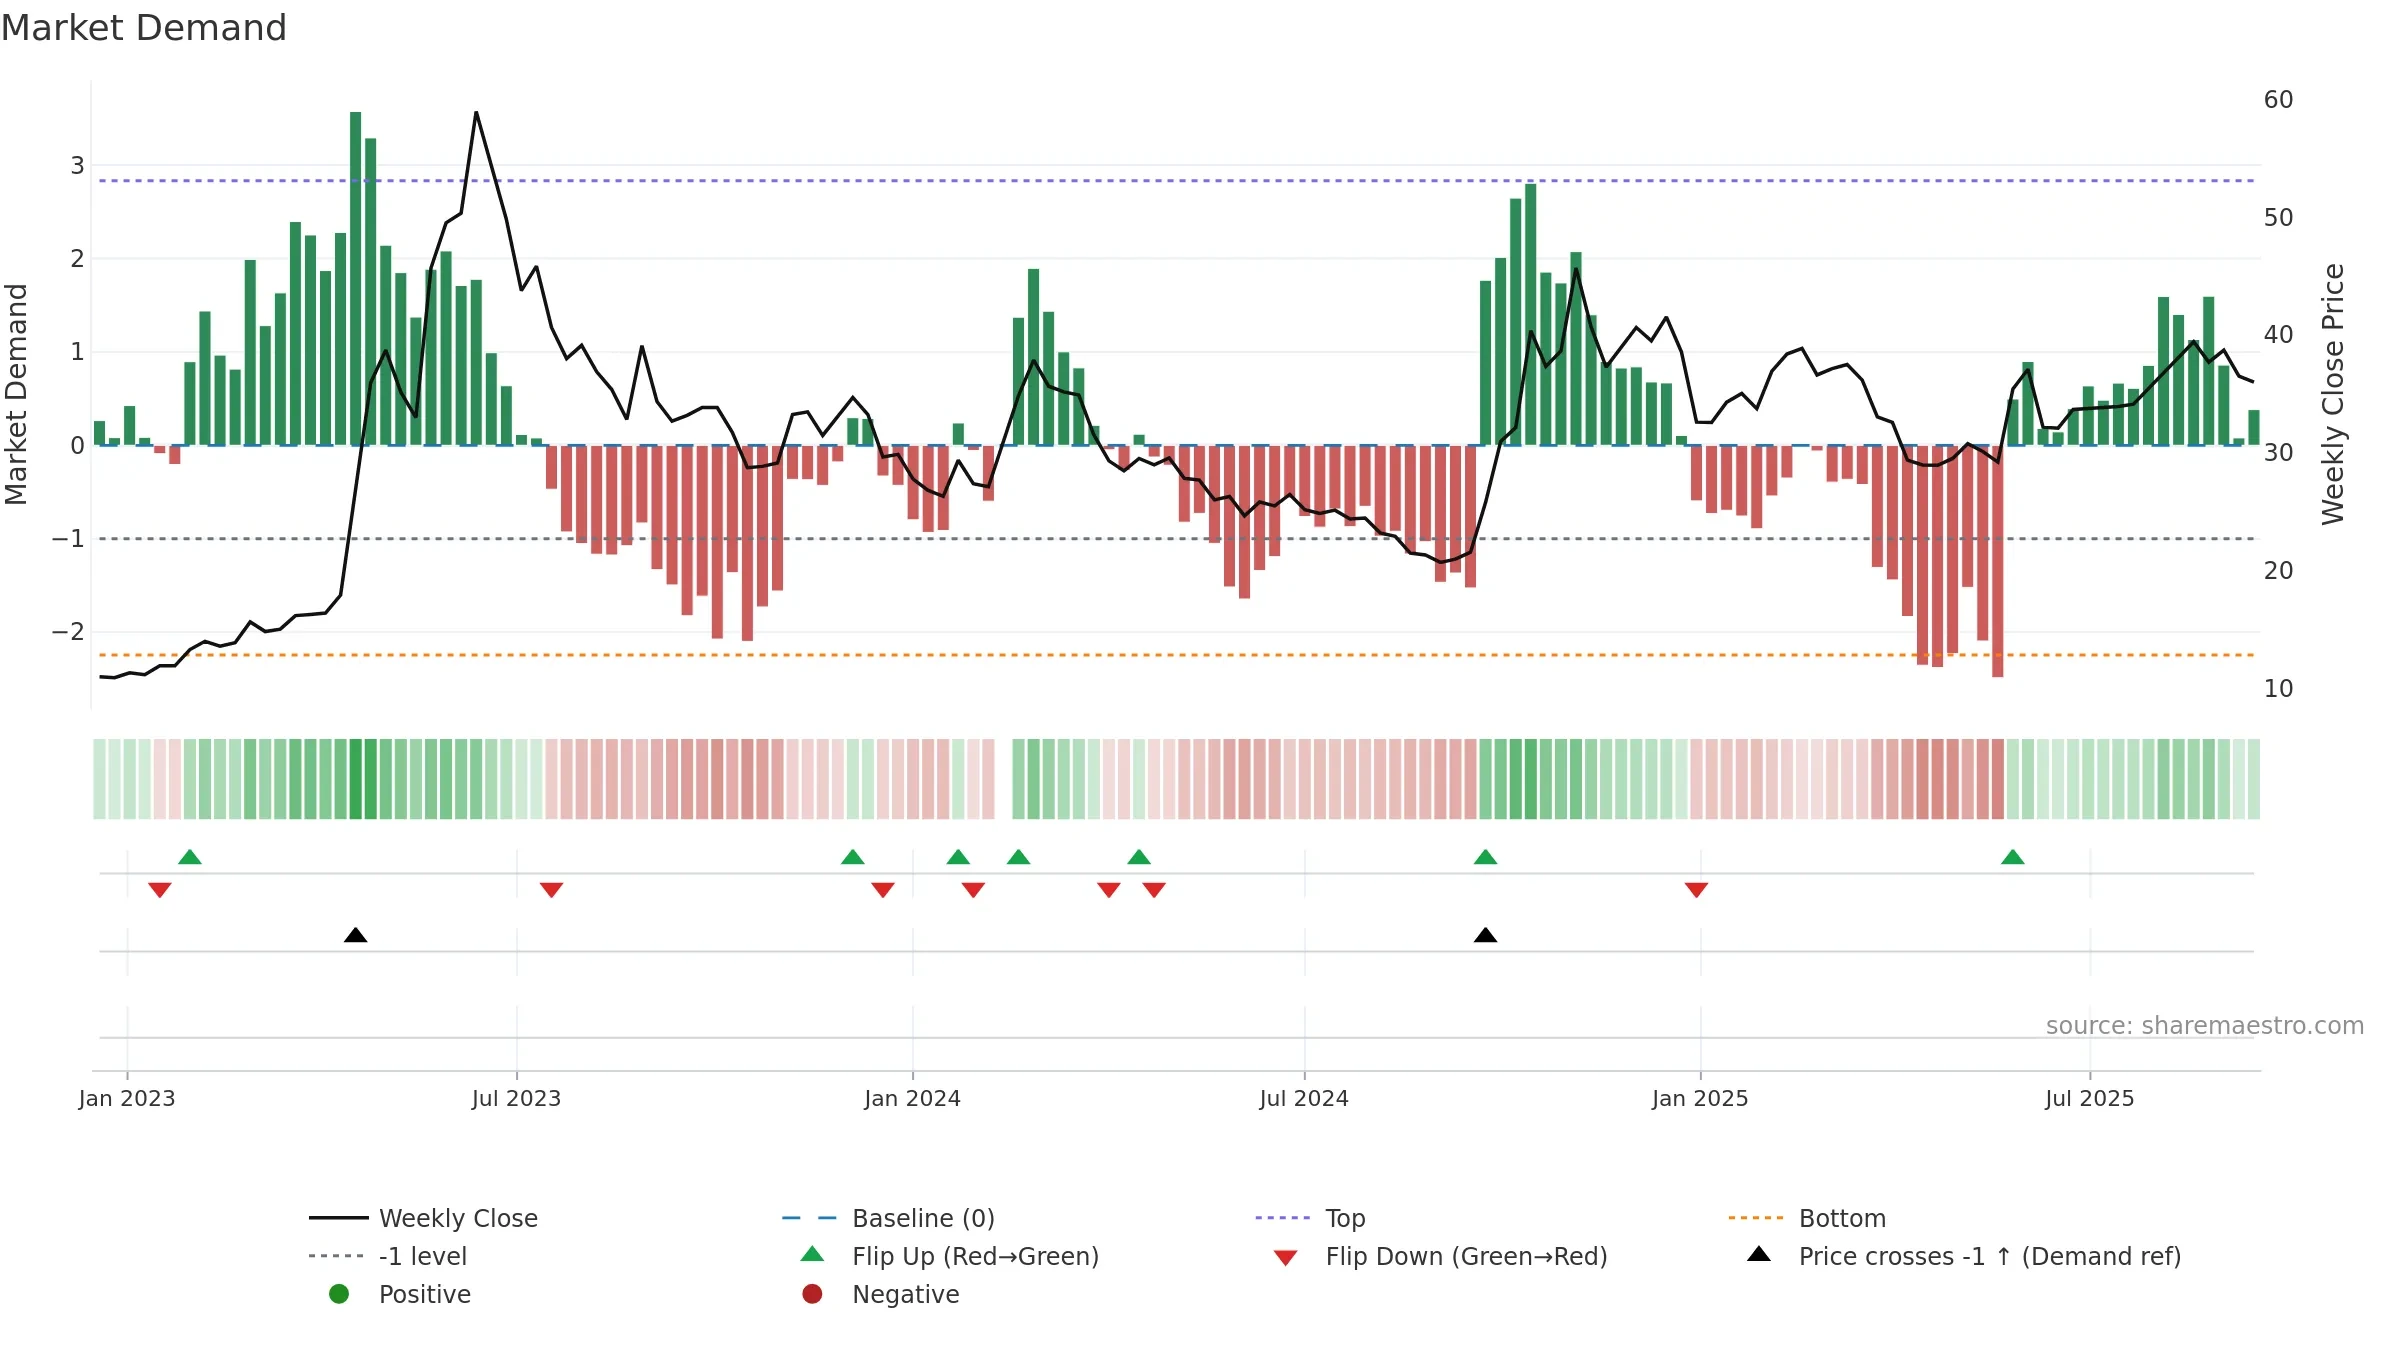Click the purple dotted sample beside Top
Image resolution: width=2400 pixels, height=1350 pixels.
click(1283, 1218)
